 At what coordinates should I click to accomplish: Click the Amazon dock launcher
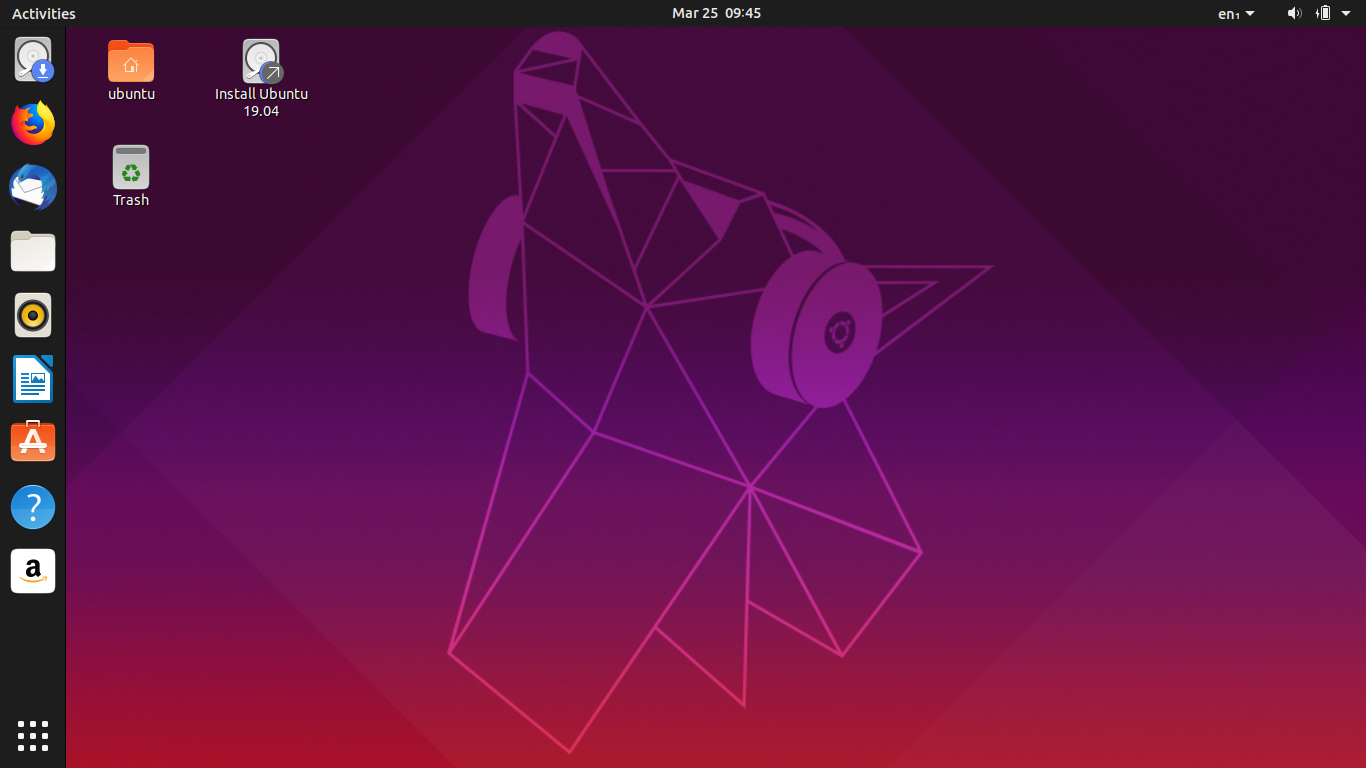pos(33,571)
